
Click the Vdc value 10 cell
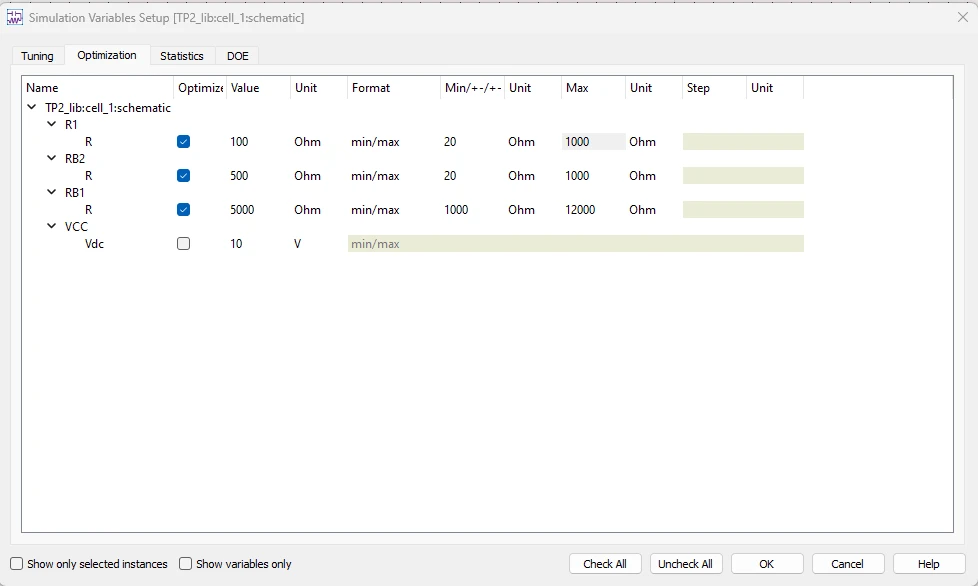pyautogui.click(x=258, y=244)
